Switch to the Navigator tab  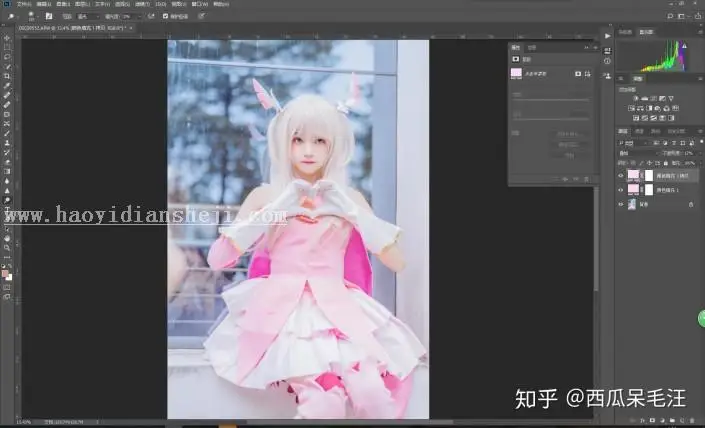coord(625,32)
